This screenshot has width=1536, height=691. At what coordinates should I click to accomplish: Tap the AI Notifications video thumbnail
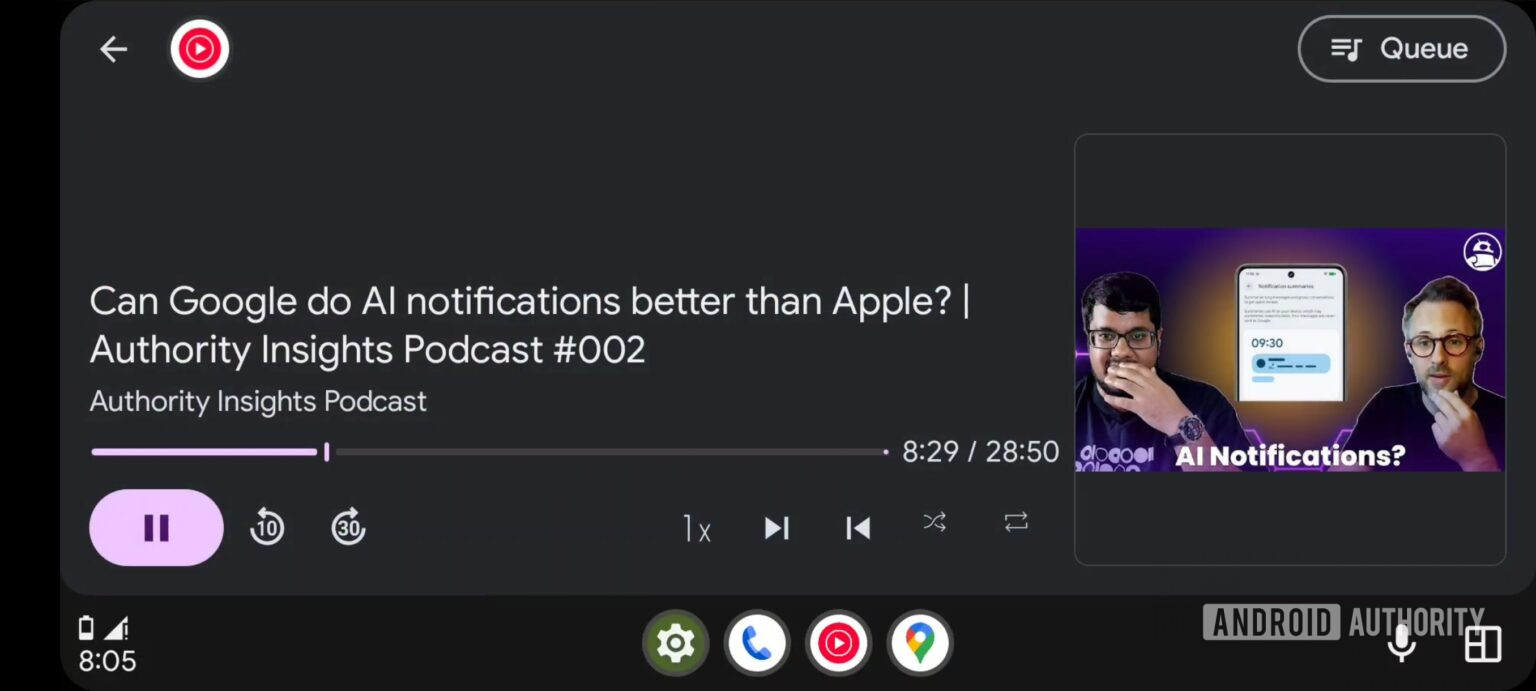[1290, 352]
